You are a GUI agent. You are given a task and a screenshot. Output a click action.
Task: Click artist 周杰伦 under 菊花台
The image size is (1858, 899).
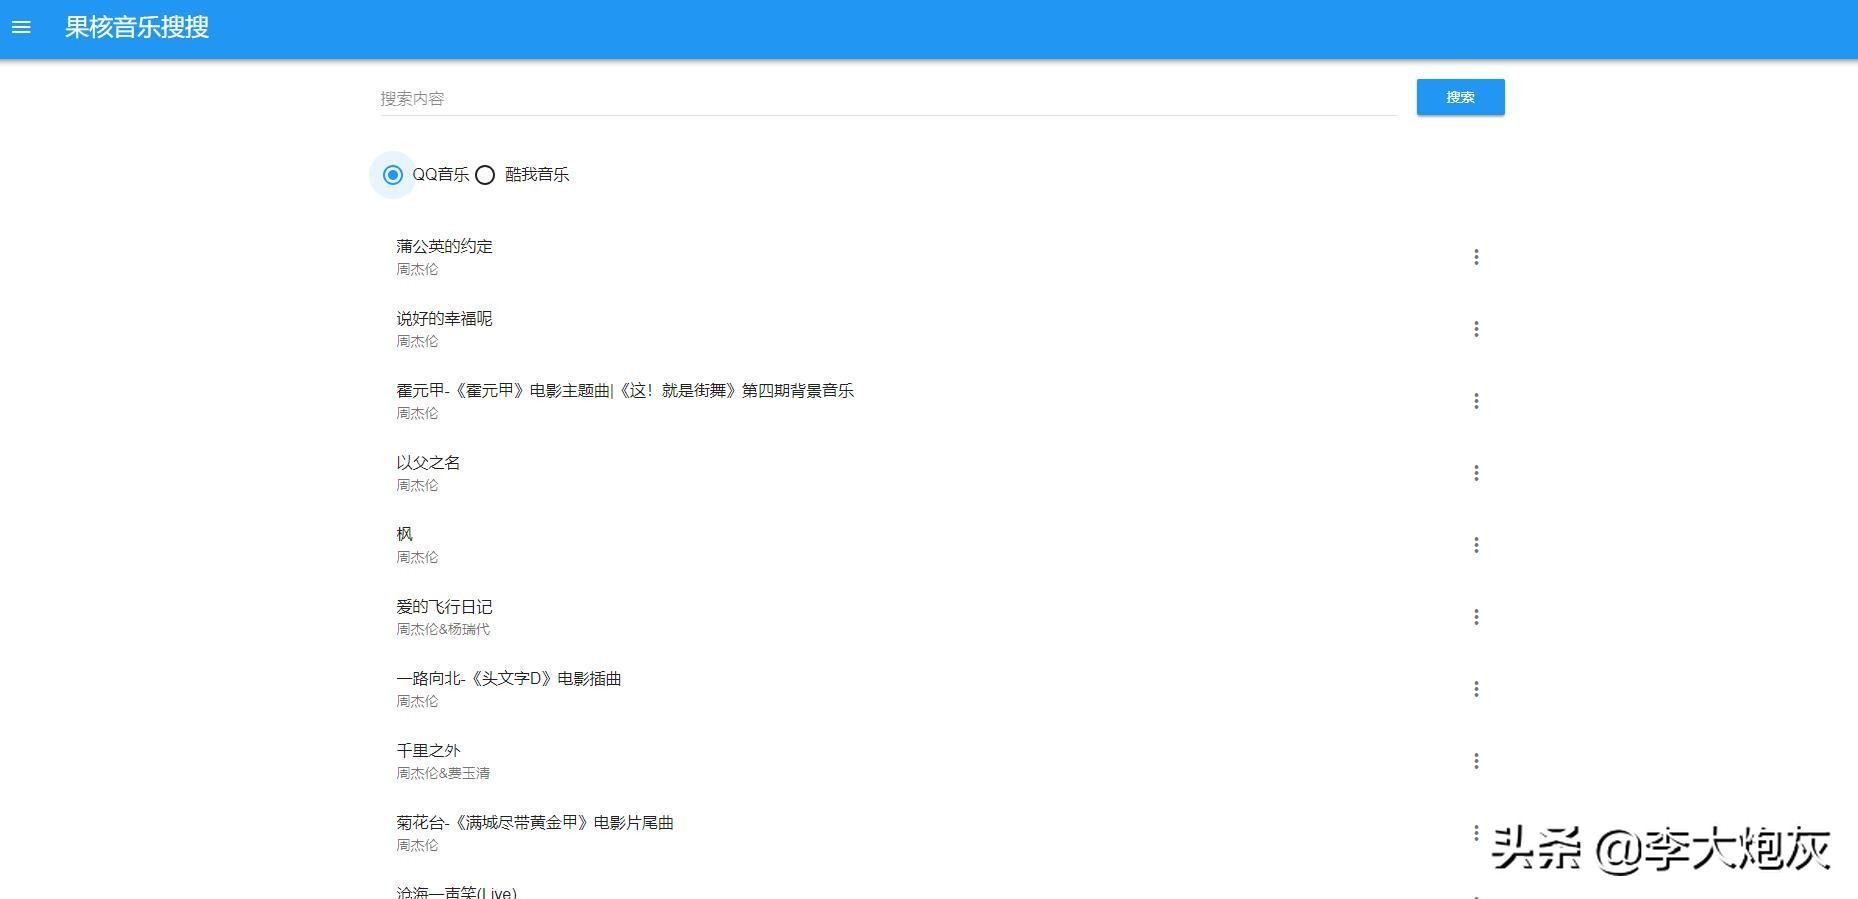pyautogui.click(x=417, y=845)
